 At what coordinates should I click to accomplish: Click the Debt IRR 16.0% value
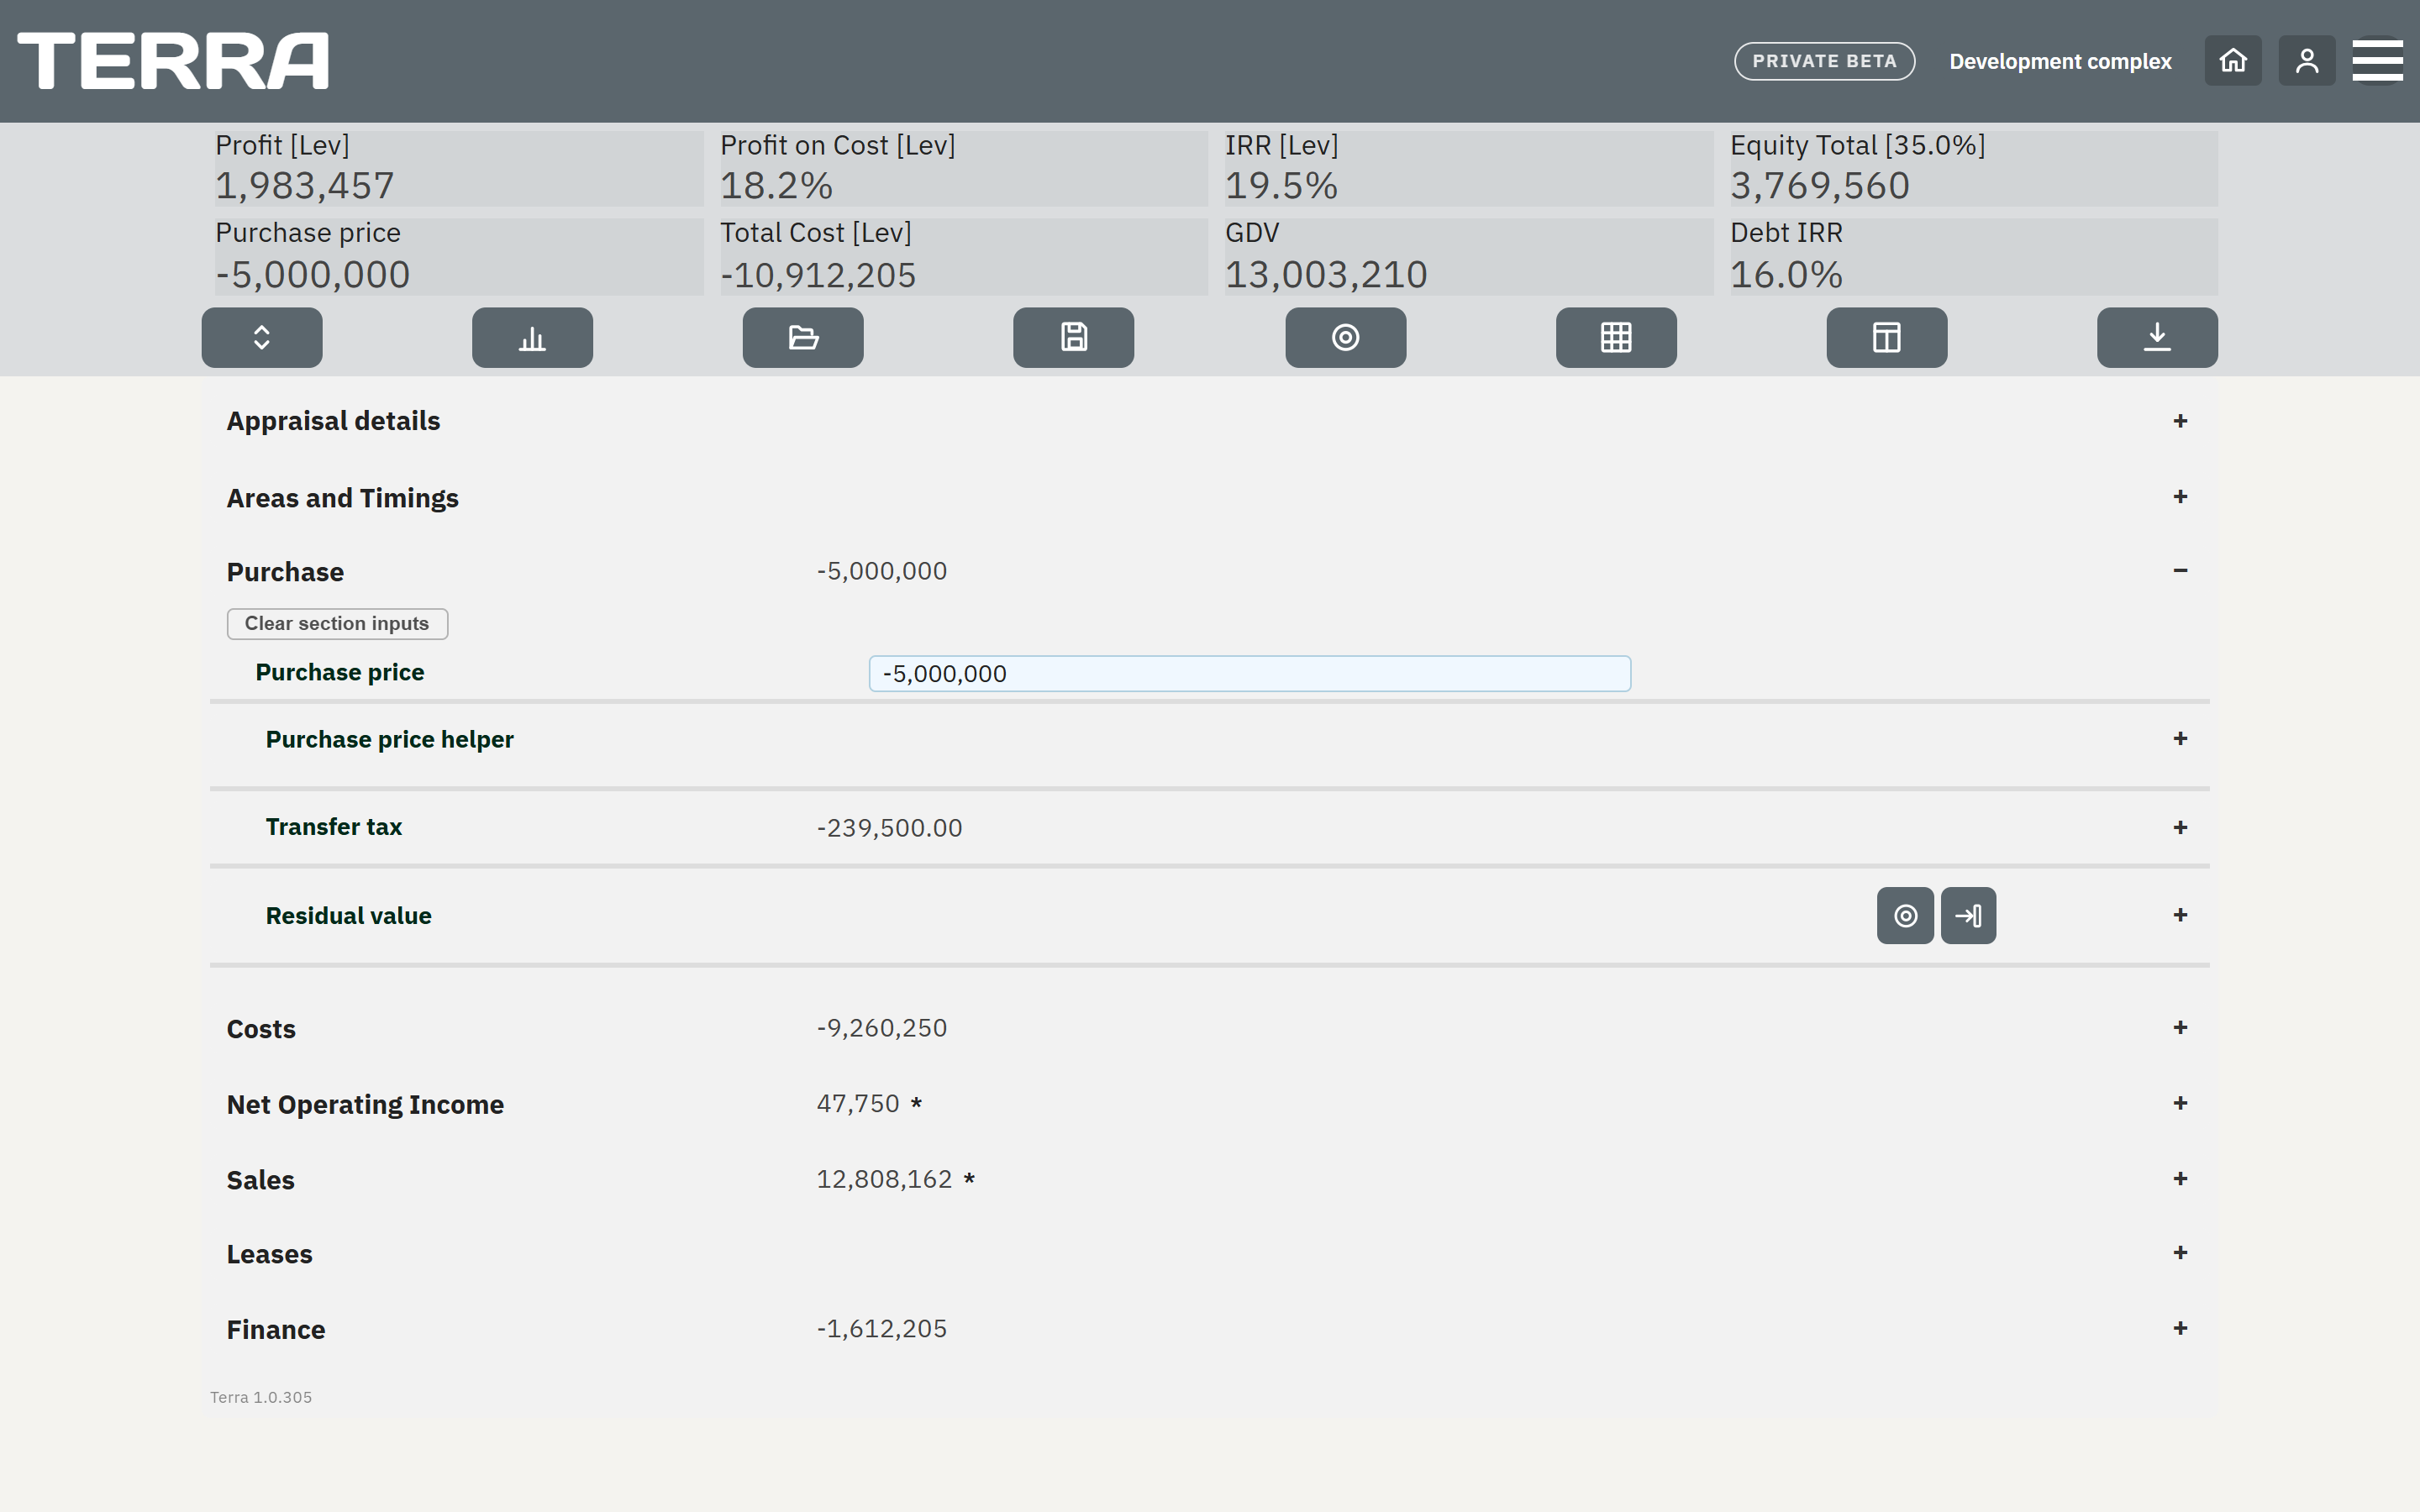(1786, 275)
